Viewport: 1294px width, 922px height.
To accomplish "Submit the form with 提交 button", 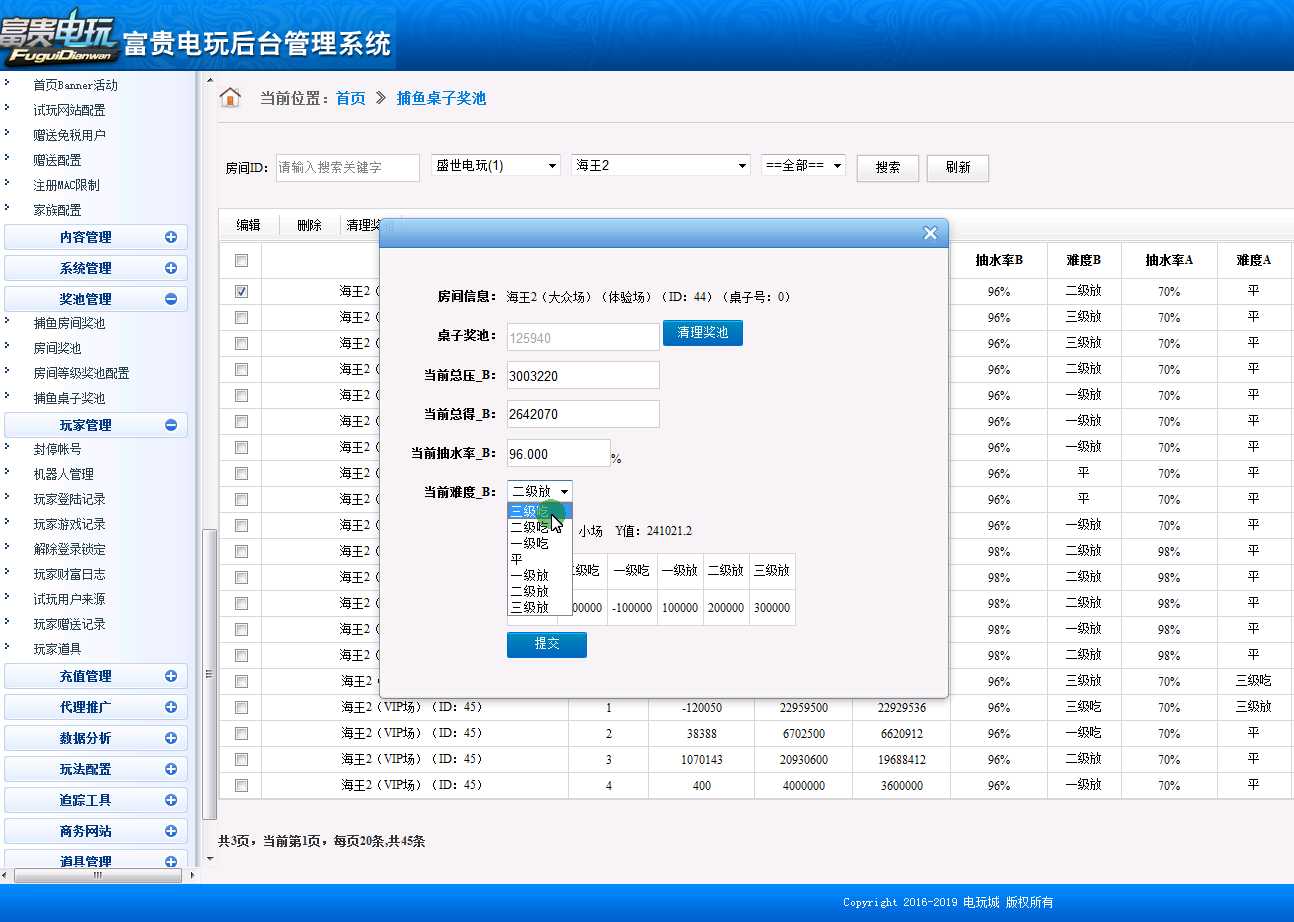I will point(547,644).
